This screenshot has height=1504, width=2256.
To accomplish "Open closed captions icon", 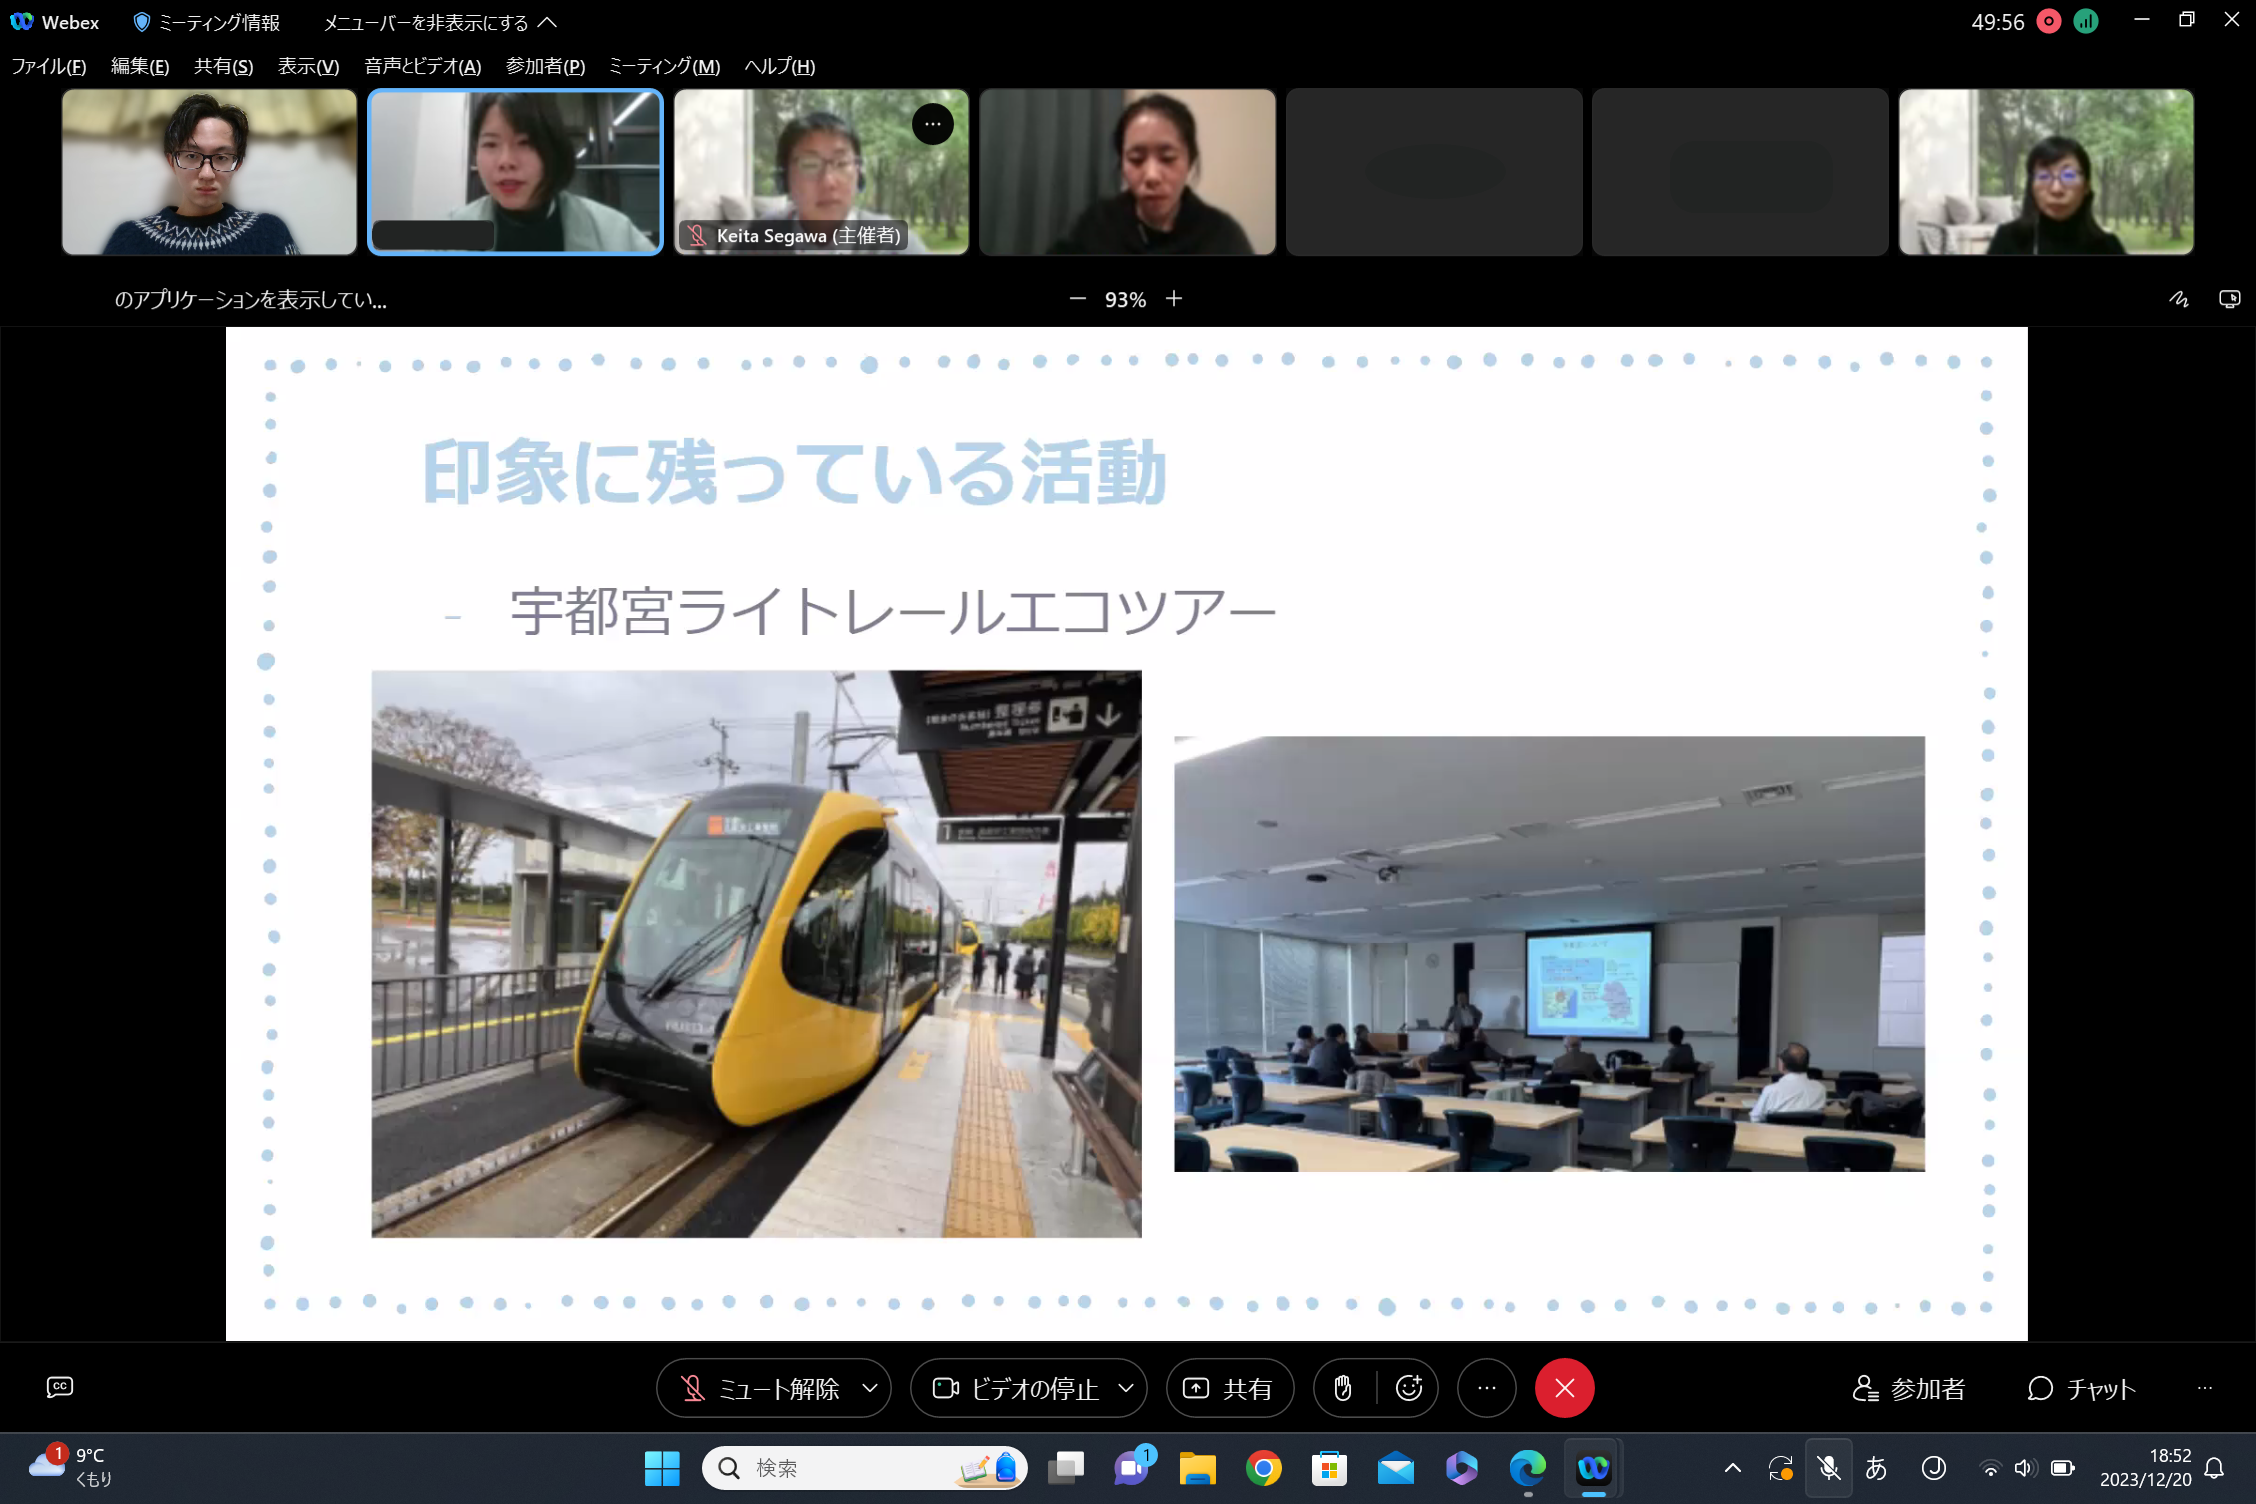I will (60, 1387).
